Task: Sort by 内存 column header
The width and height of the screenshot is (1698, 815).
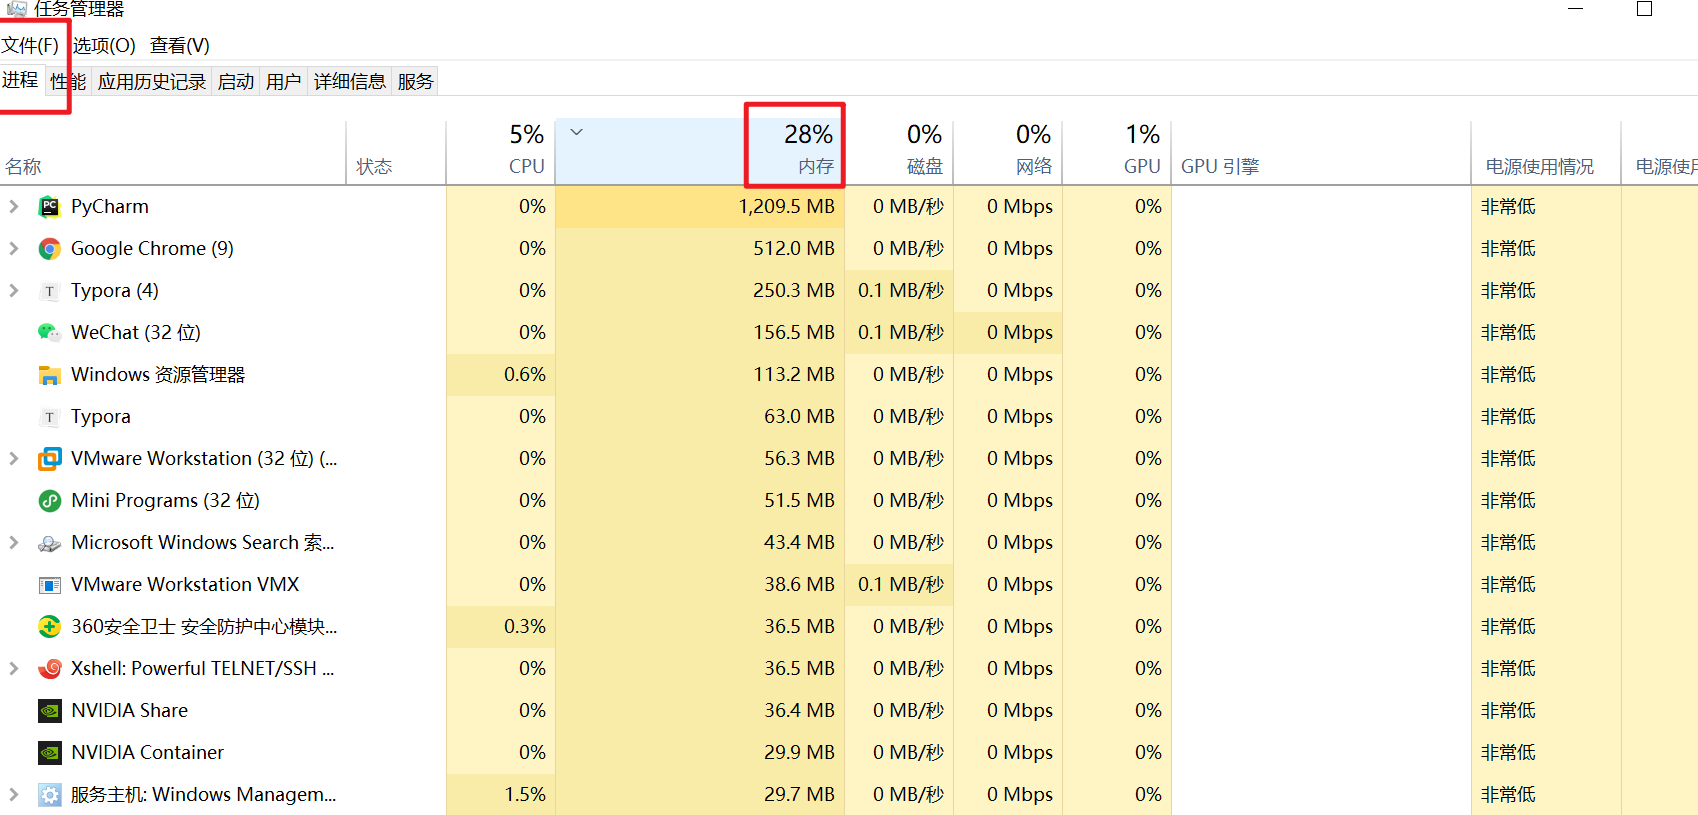Action: click(795, 151)
